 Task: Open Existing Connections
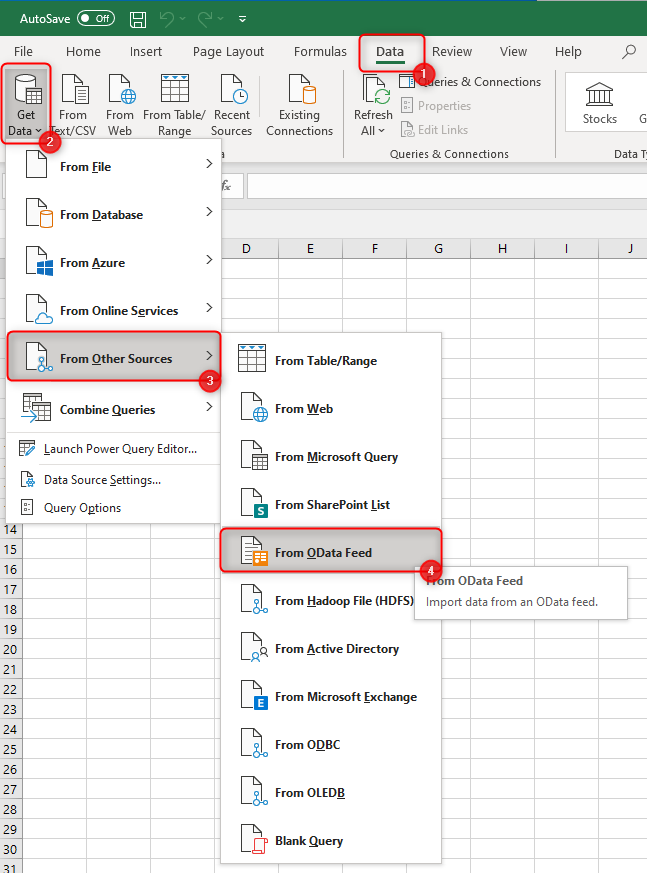[x=300, y=105]
